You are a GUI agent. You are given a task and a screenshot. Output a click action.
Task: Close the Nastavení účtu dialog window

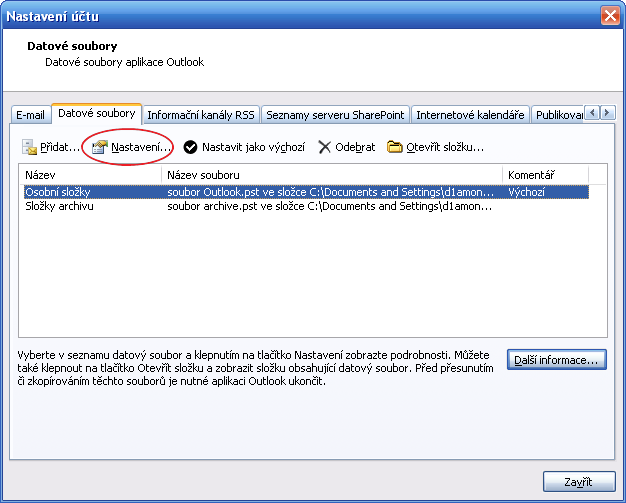point(610,16)
